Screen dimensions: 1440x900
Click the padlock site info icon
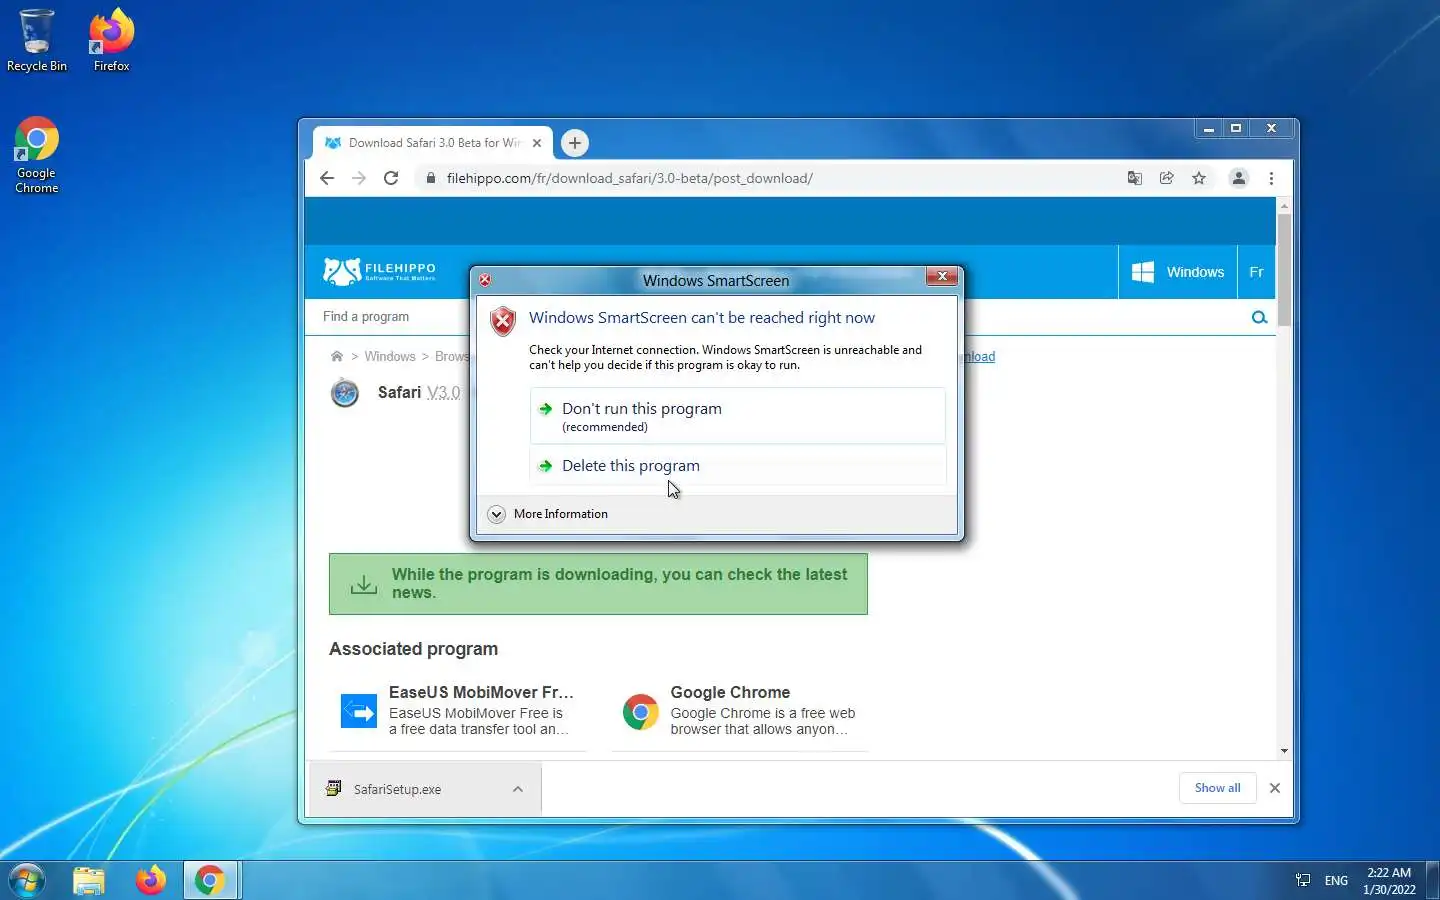pyautogui.click(x=431, y=178)
